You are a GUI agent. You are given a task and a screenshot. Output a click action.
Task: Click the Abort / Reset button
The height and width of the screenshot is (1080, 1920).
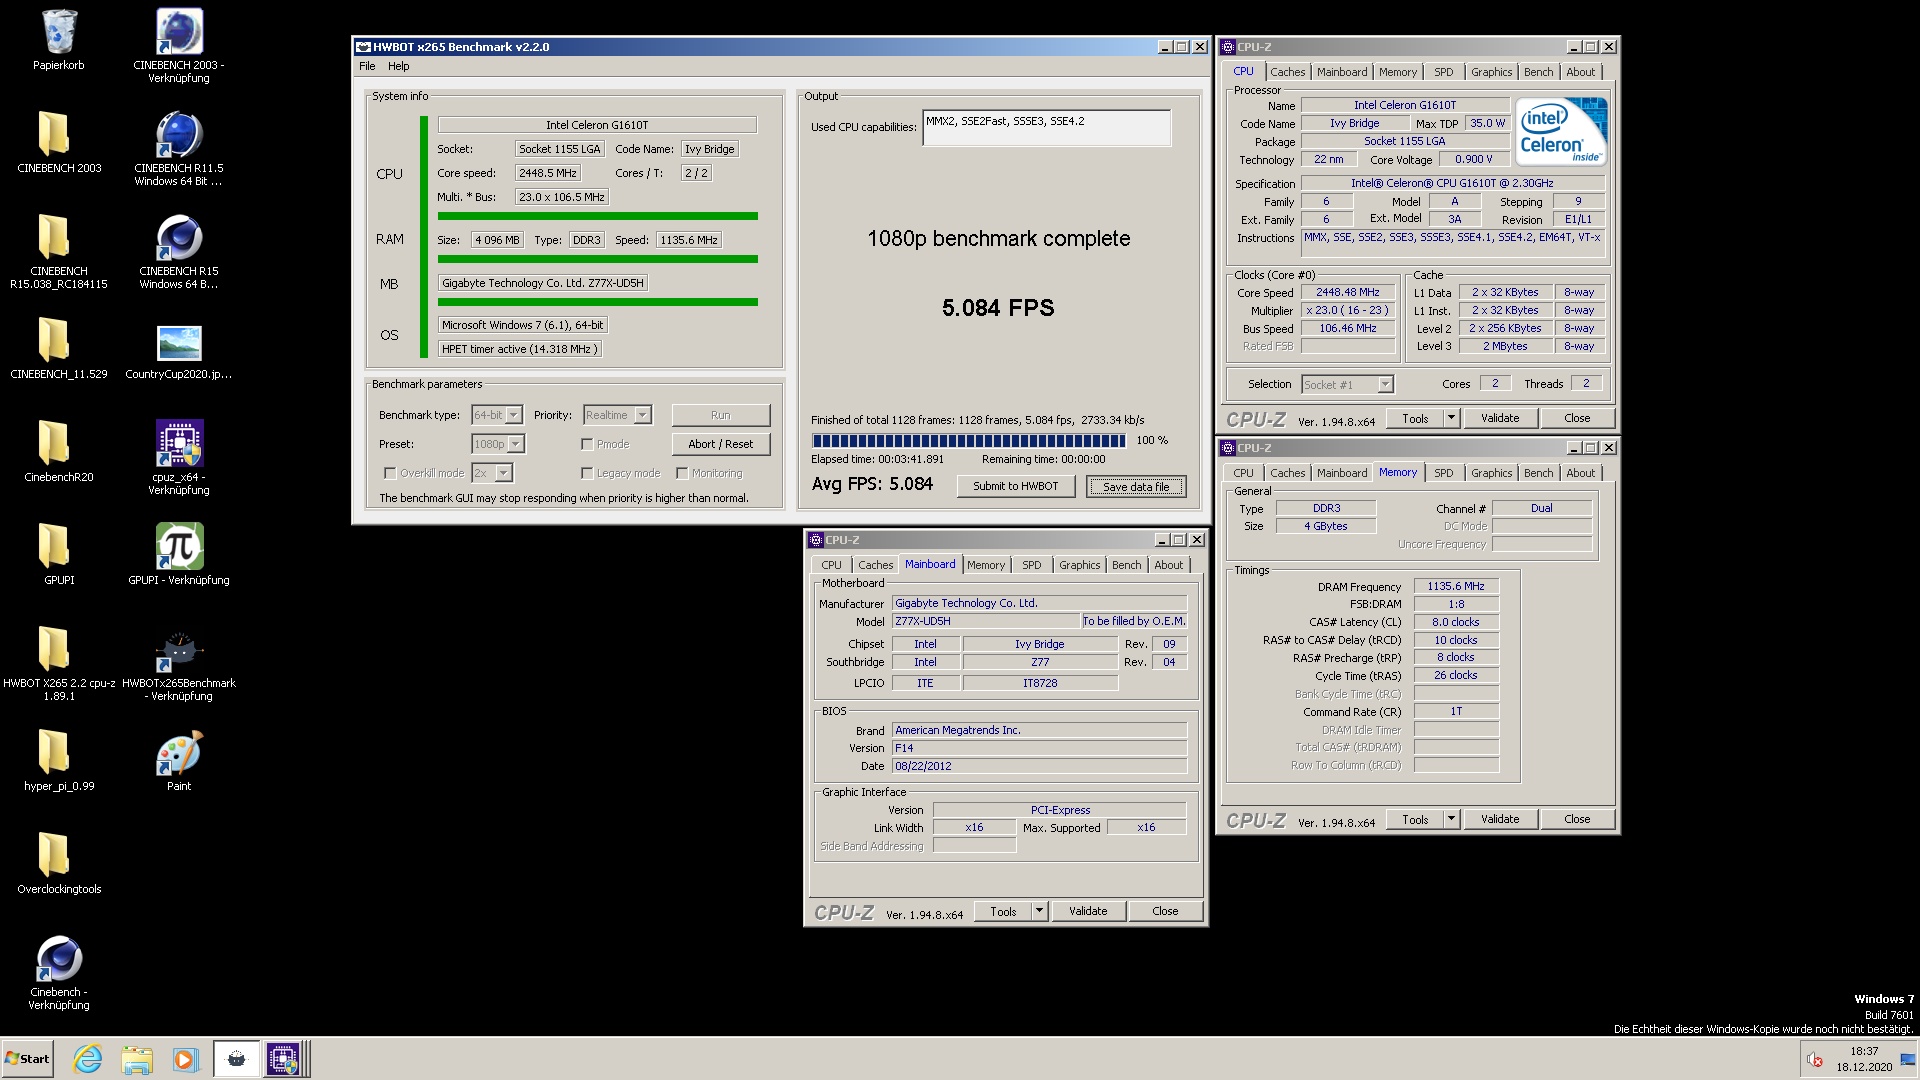(721, 444)
